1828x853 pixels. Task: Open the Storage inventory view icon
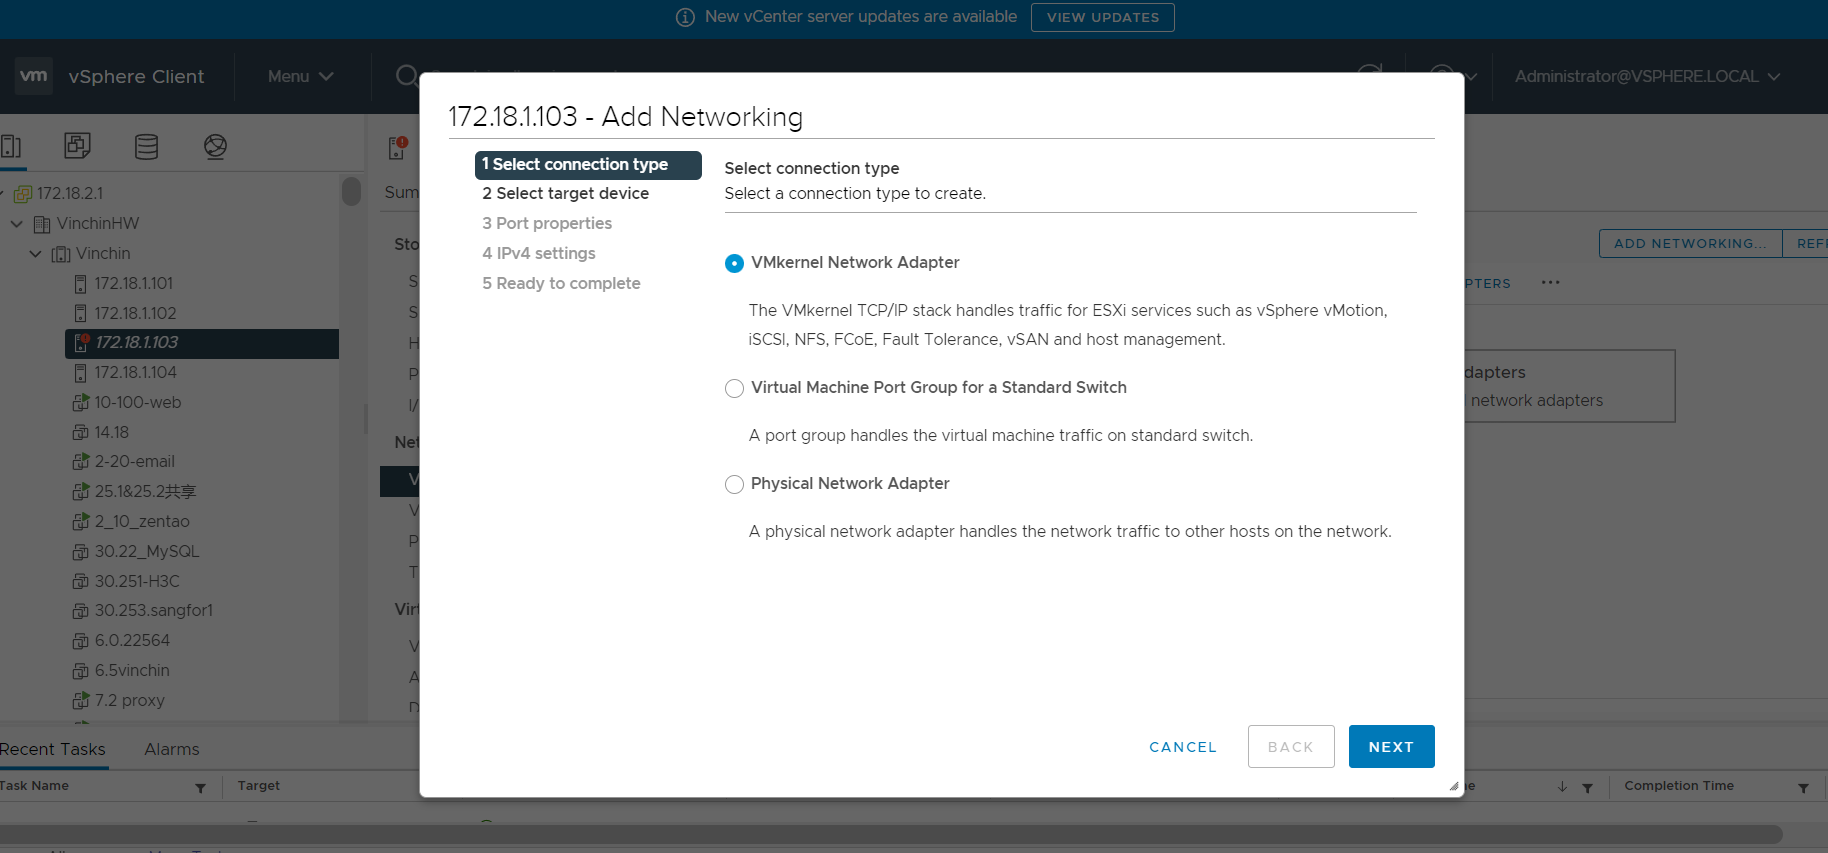(146, 147)
